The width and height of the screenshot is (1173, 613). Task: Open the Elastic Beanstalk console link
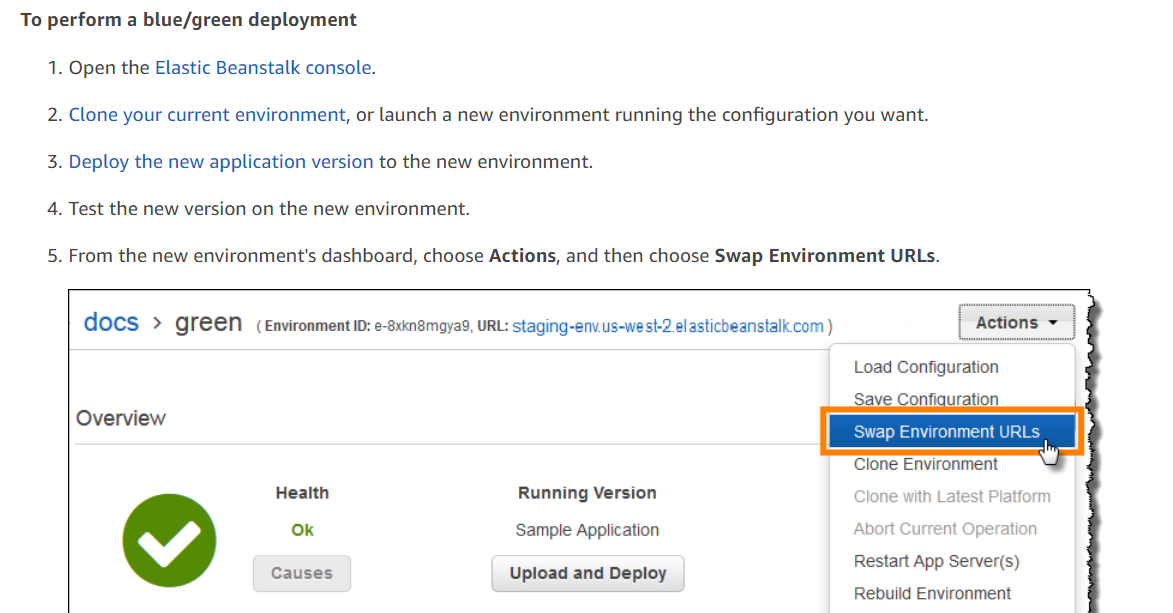(x=263, y=68)
